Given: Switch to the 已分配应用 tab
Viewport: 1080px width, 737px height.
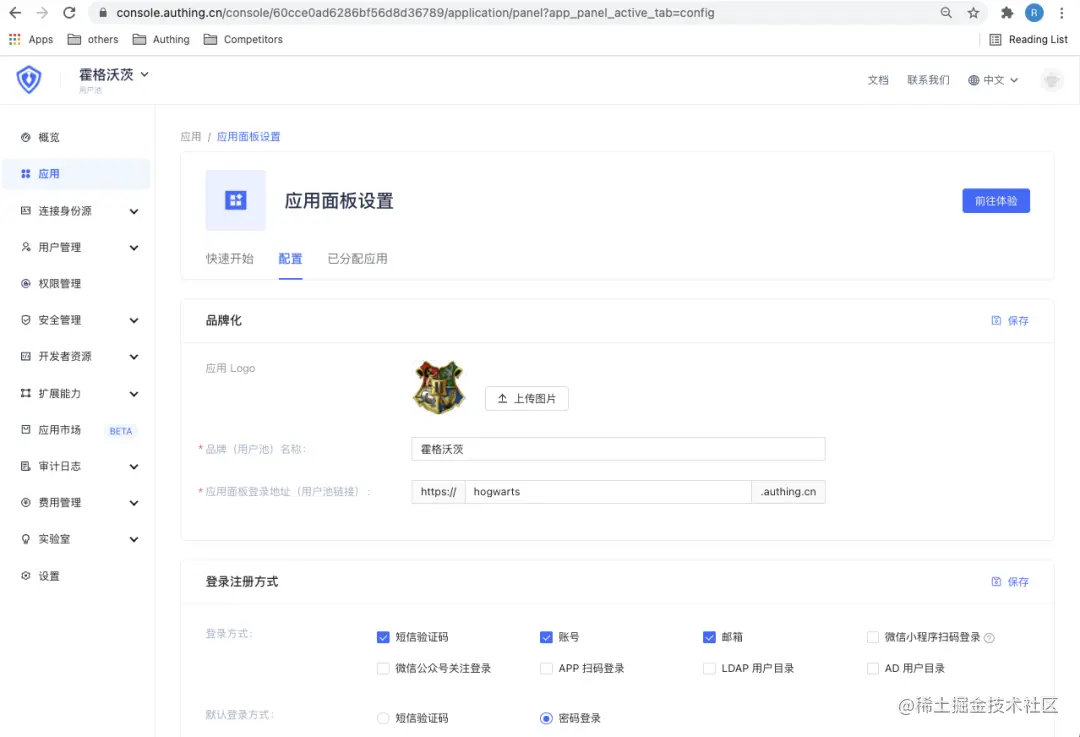Looking at the screenshot, I should pyautogui.click(x=357, y=259).
